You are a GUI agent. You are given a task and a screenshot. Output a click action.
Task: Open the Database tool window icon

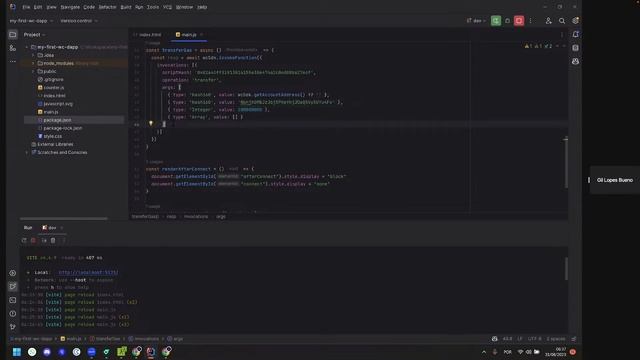point(576,48)
